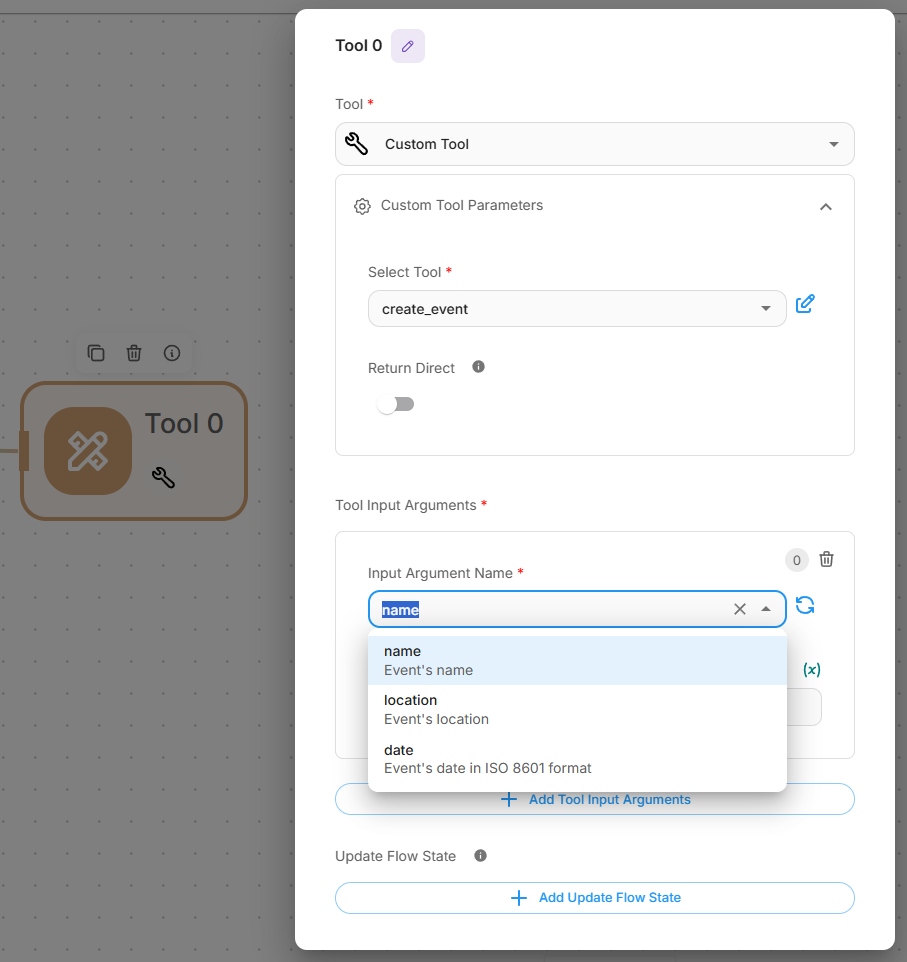The image size is (907, 962).
Task: Click the pencil edit icon beside Tool 0 title
Action: click(407, 46)
